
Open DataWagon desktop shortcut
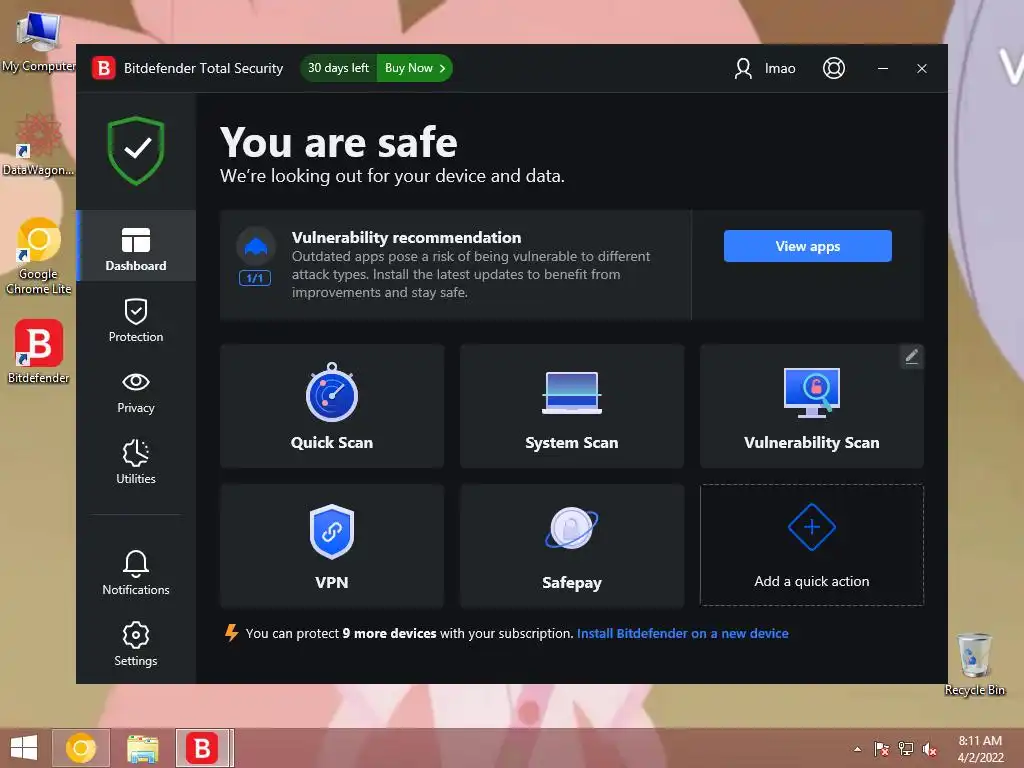click(38, 145)
